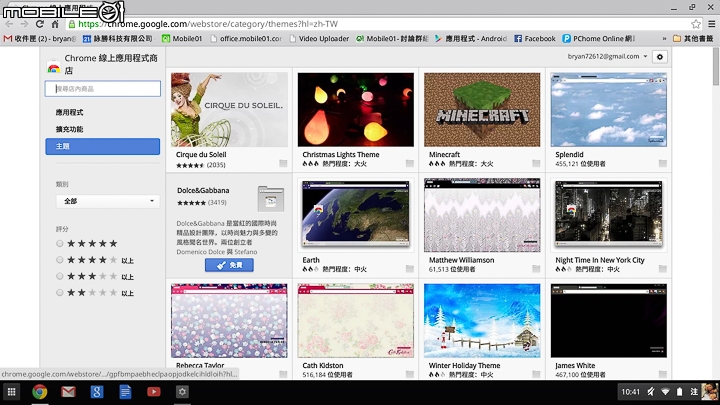Go back with the browser back arrow
This screenshot has height=405, width=720.
click(x=9, y=24)
